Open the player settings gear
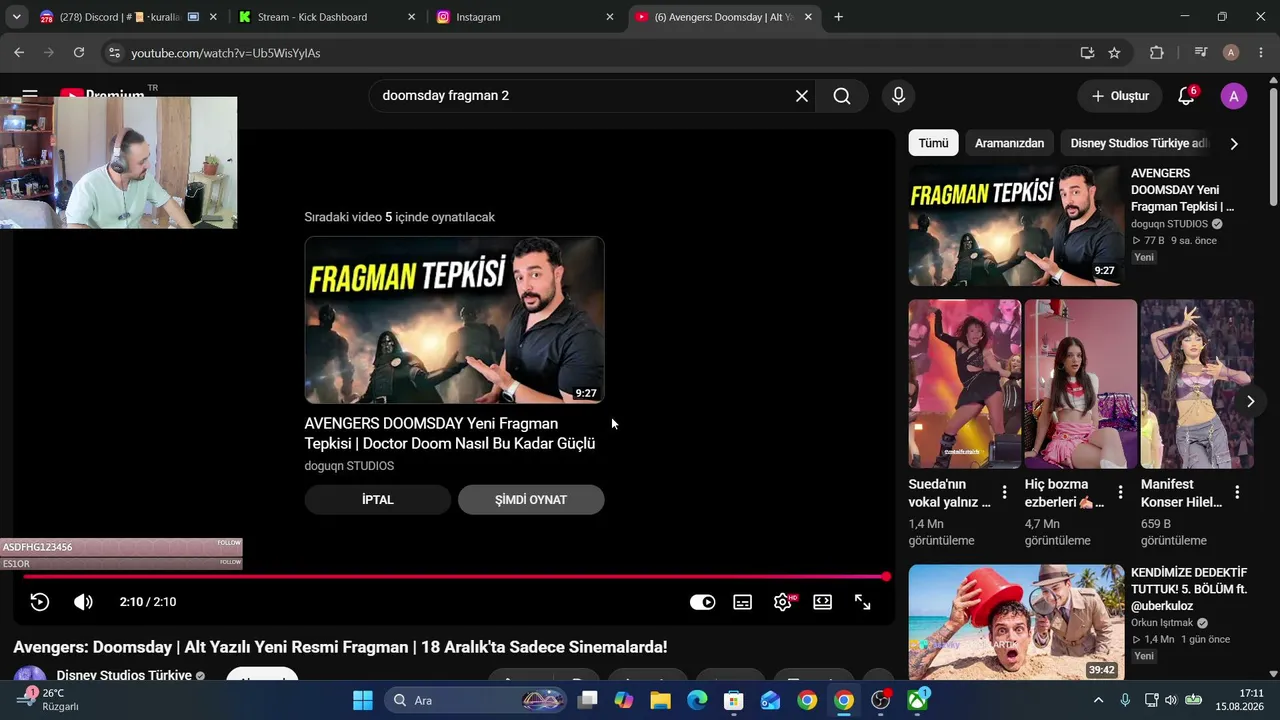Viewport: 1280px width, 720px height. point(783,602)
